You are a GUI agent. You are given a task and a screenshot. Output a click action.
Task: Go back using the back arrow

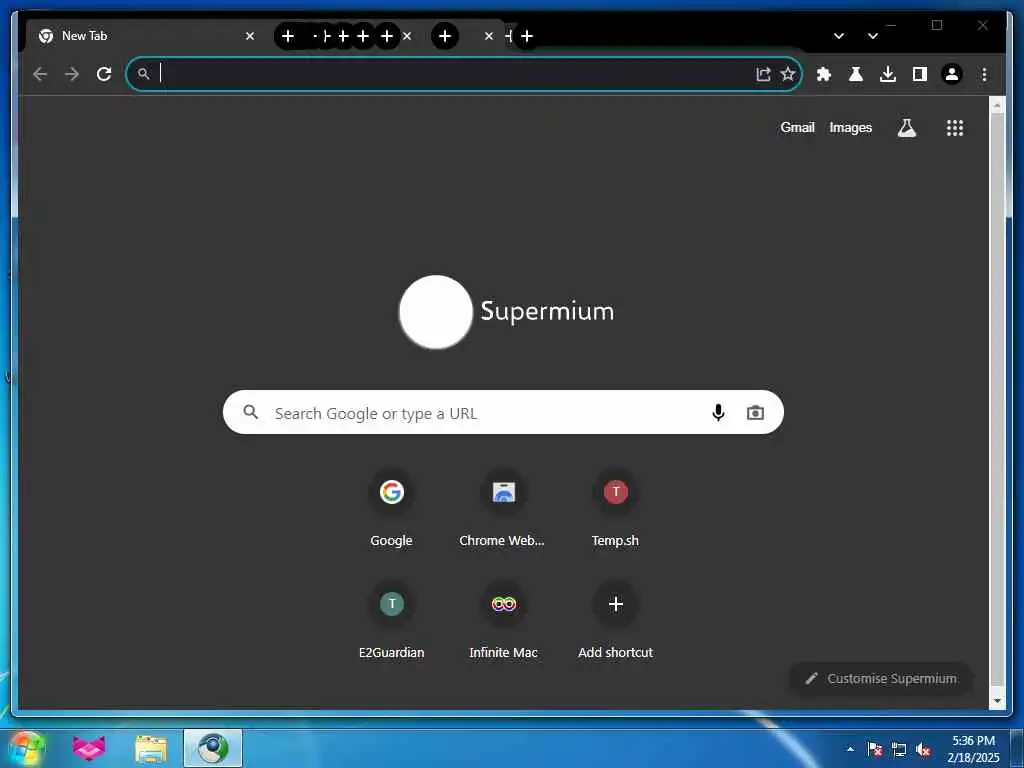point(40,74)
